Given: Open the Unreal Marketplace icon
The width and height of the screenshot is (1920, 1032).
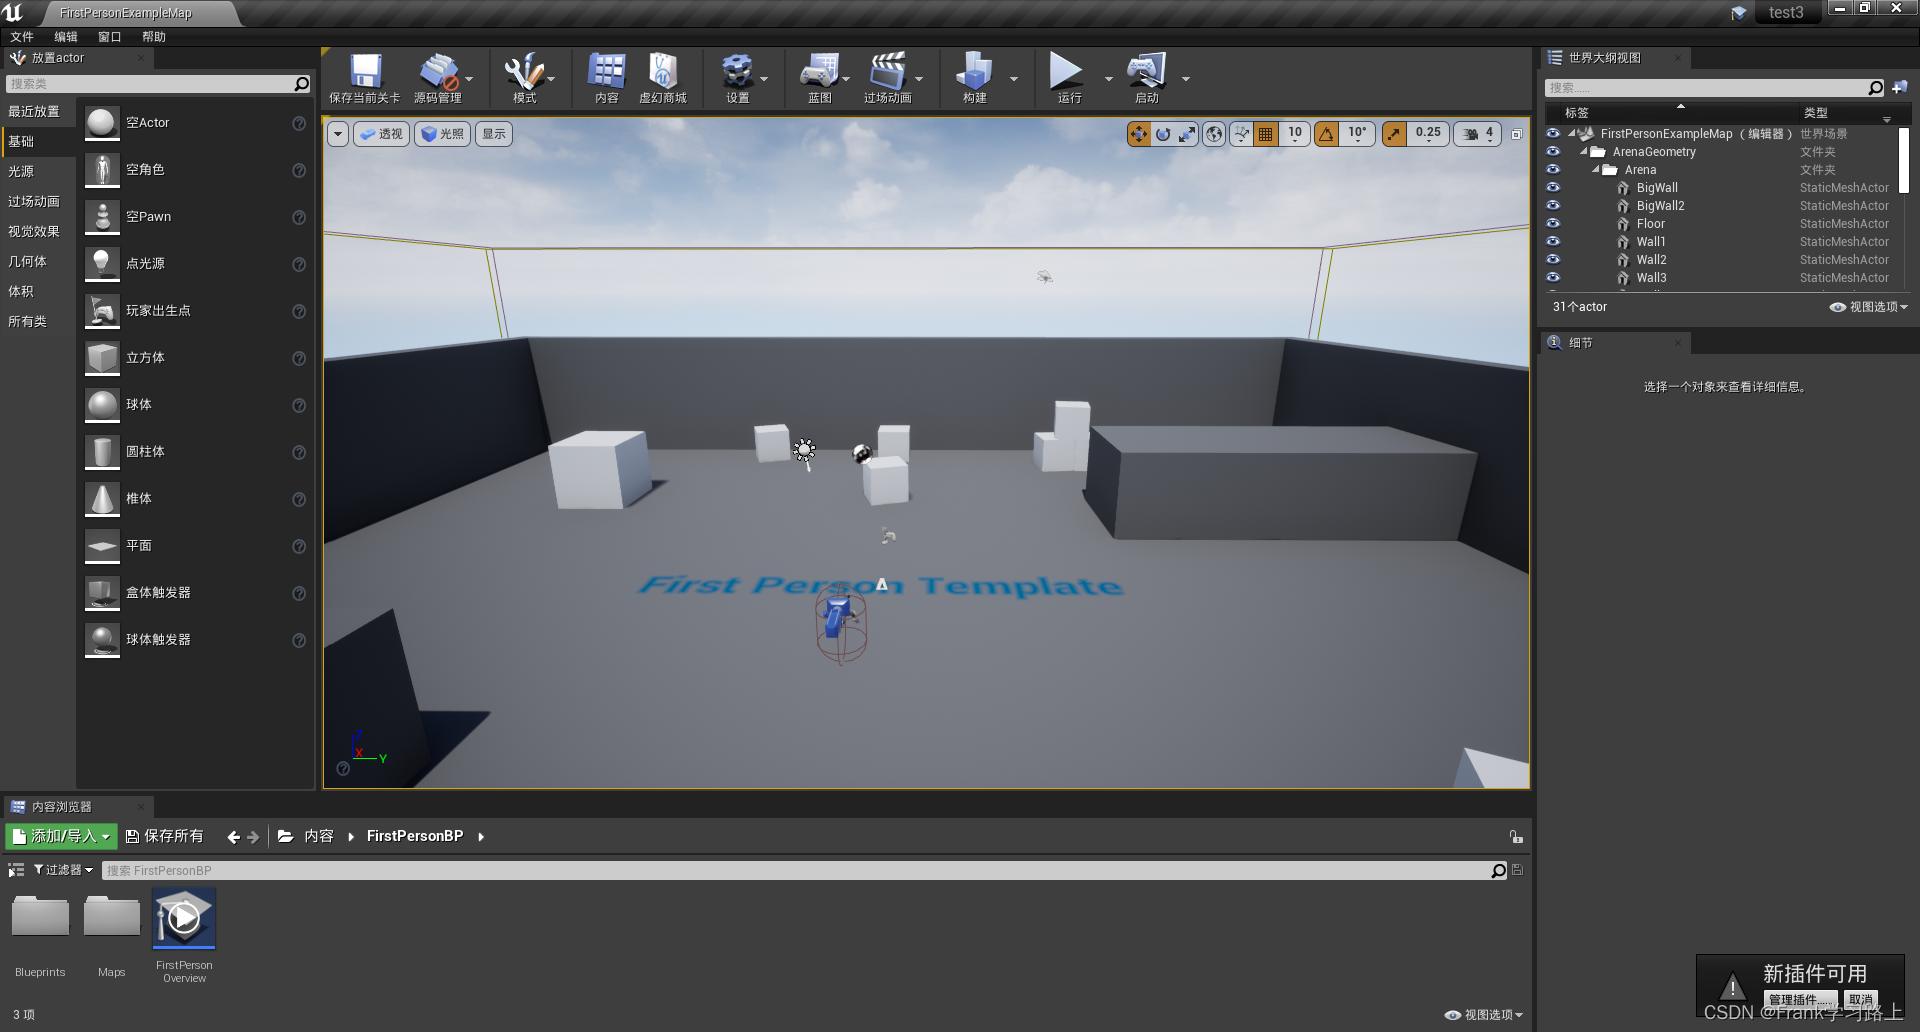Looking at the screenshot, I should [663, 78].
